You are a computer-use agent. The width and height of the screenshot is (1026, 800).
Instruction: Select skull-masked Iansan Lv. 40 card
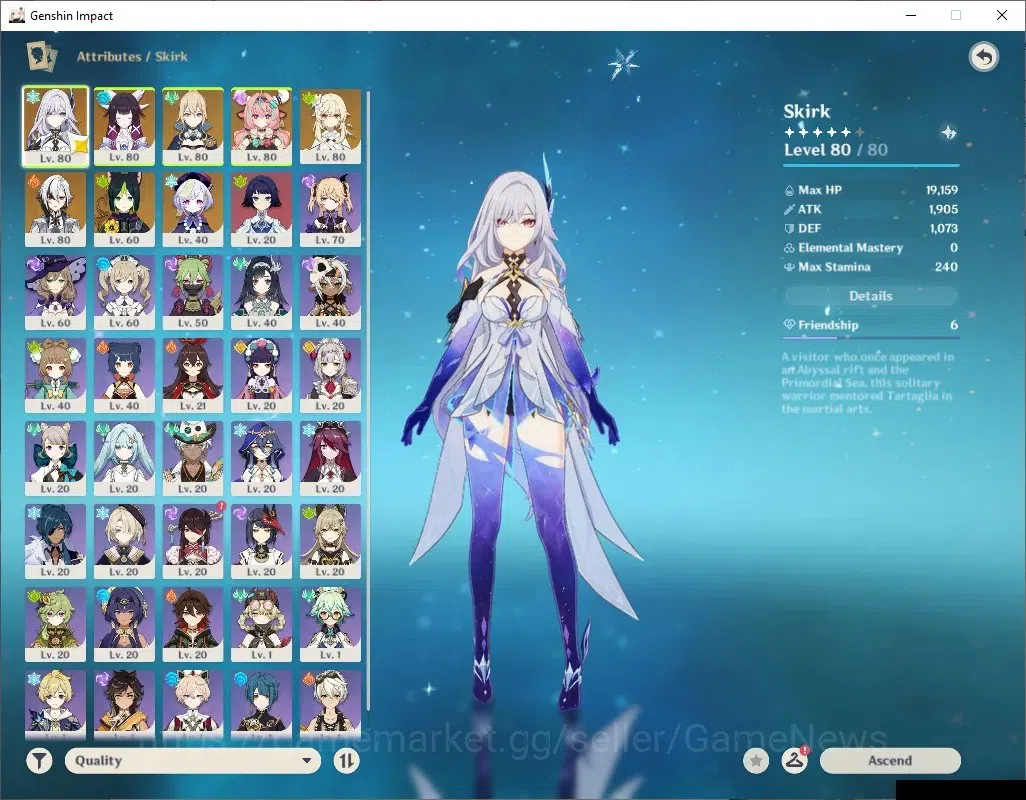pos(330,292)
